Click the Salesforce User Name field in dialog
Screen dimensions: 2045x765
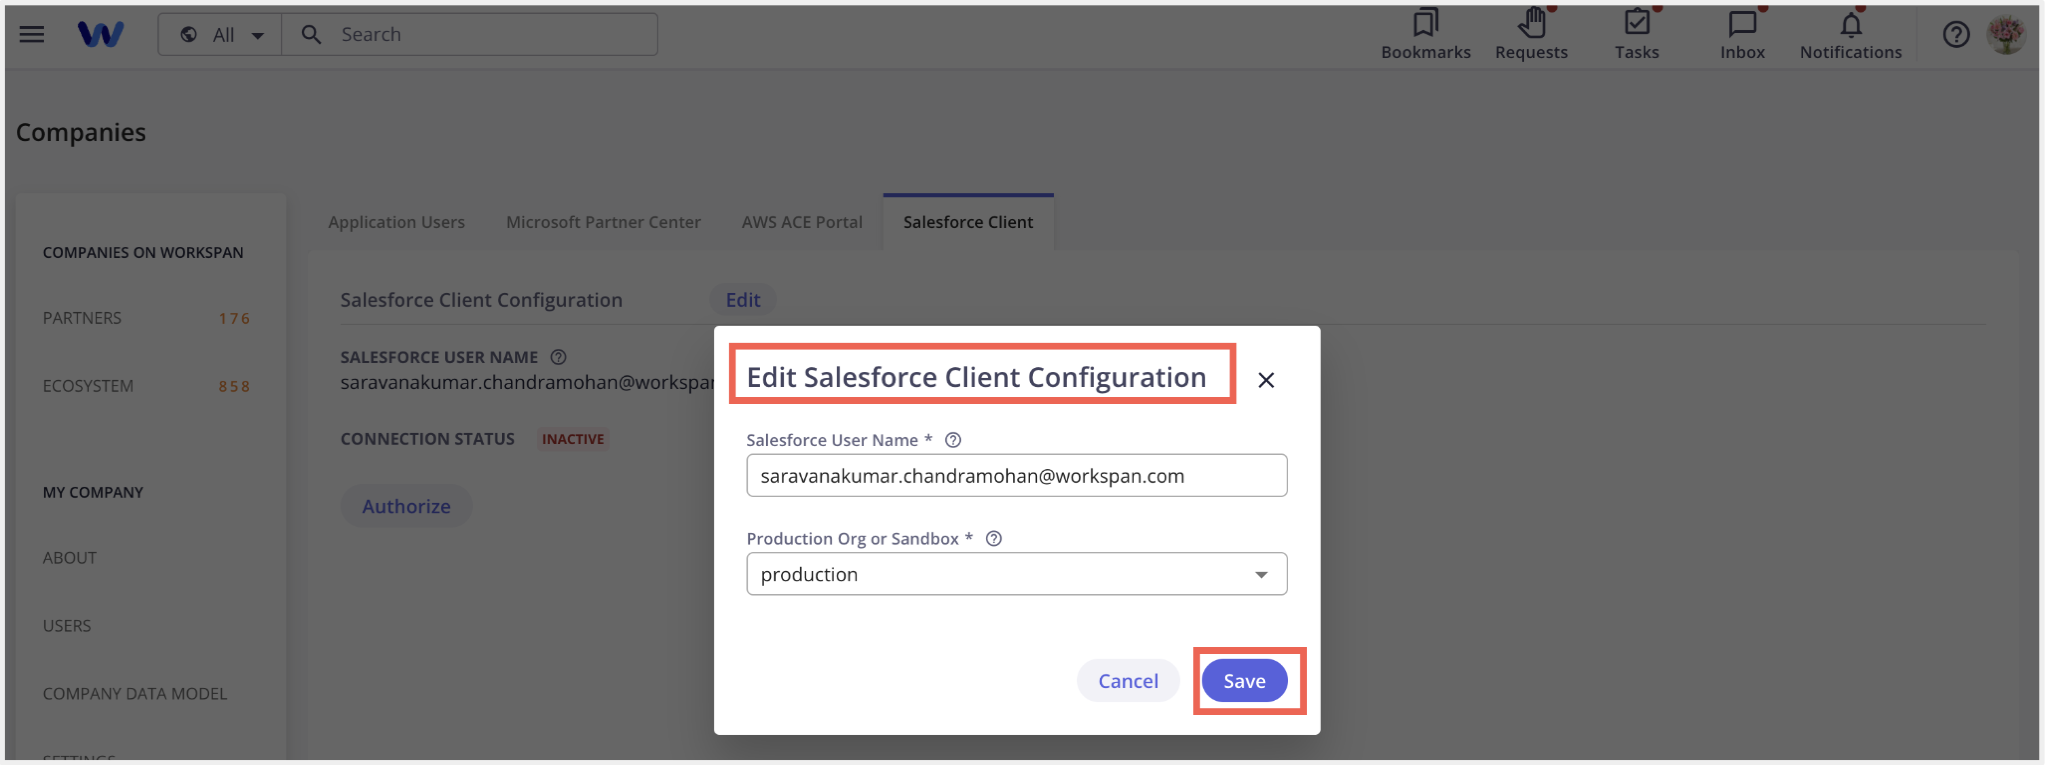(1016, 476)
